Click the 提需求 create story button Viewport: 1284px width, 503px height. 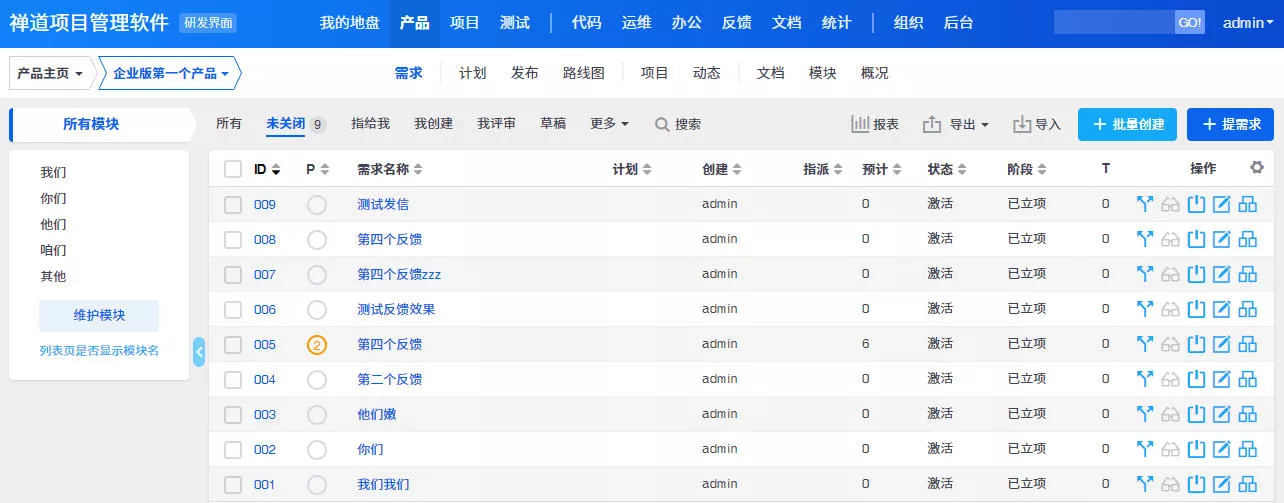tap(1230, 124)
